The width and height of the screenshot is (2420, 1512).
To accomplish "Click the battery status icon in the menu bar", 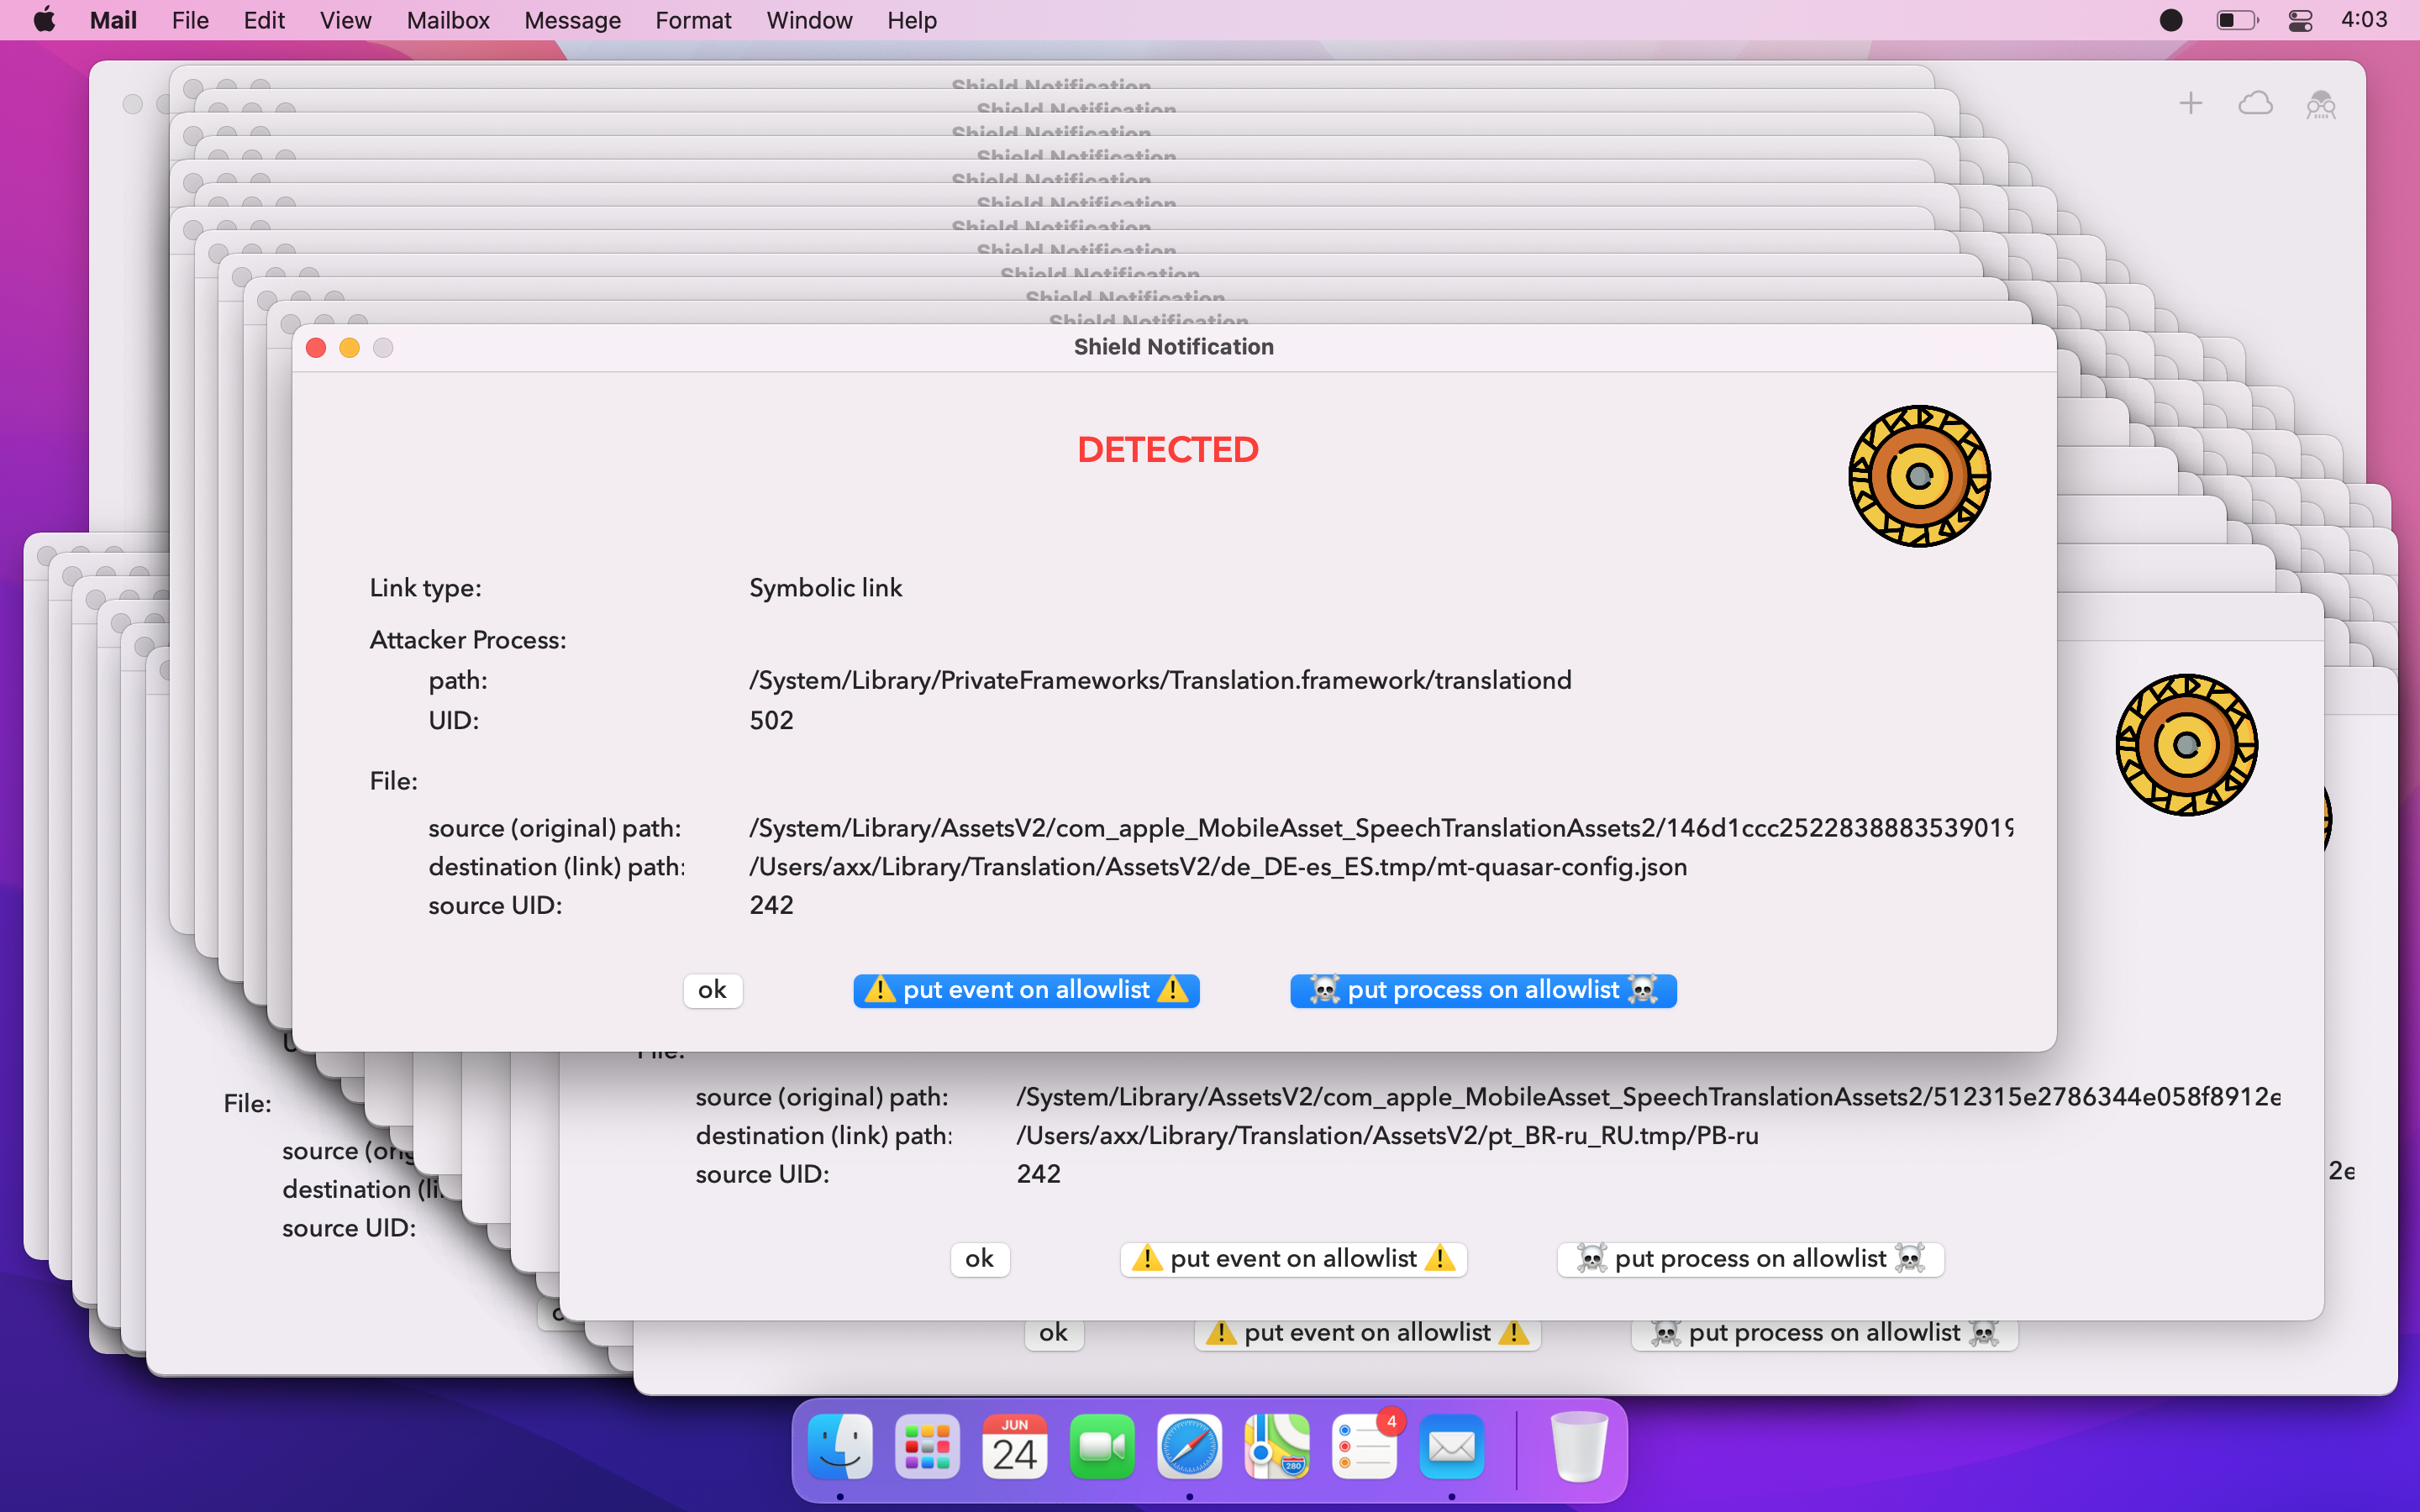I will coord(2236,20).
